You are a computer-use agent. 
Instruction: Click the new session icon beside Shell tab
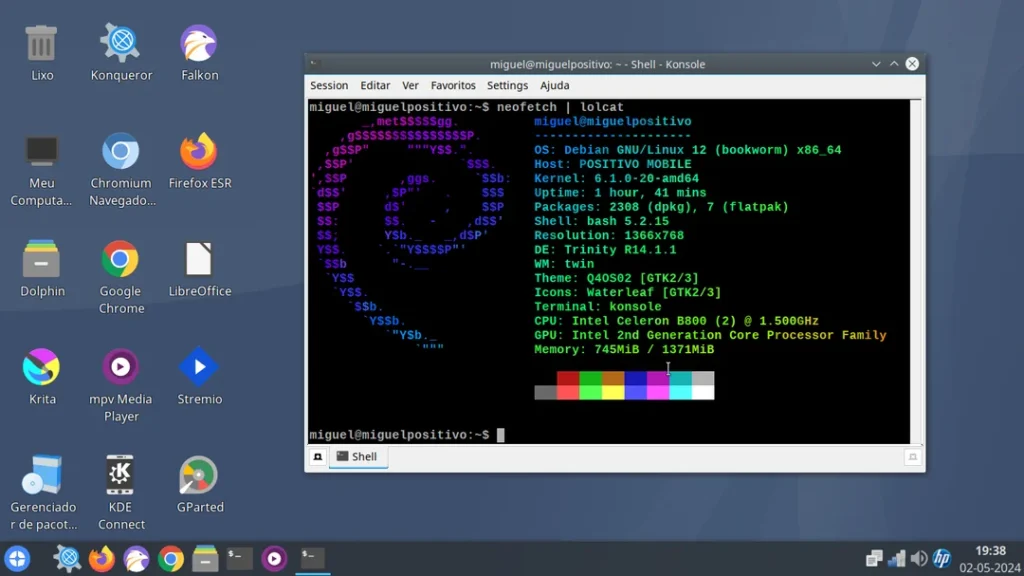pos(318,457)
